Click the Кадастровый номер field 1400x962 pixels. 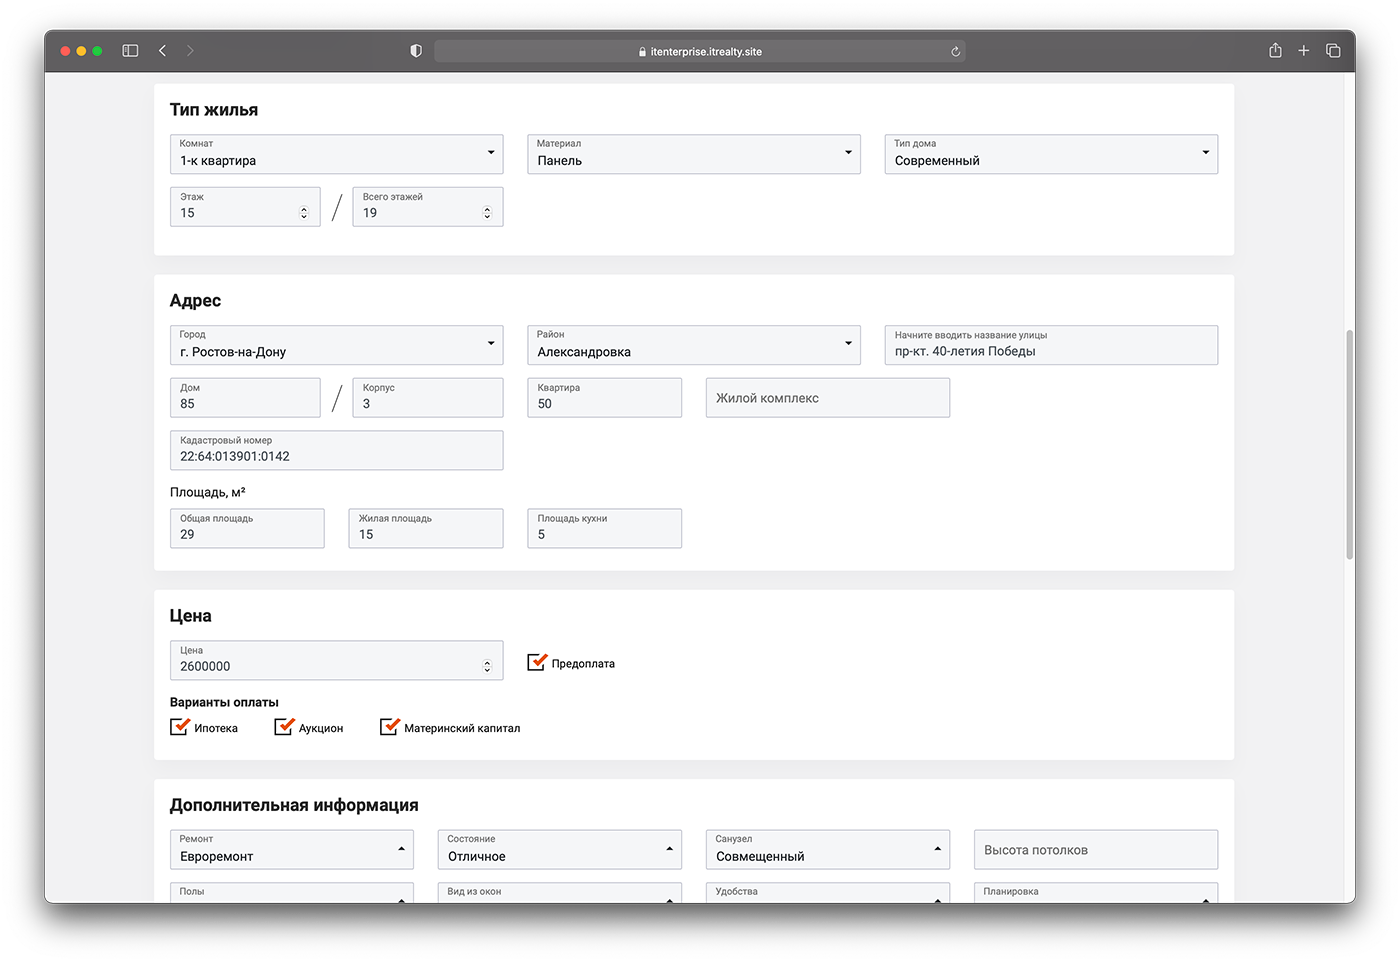tap(336, 451)
